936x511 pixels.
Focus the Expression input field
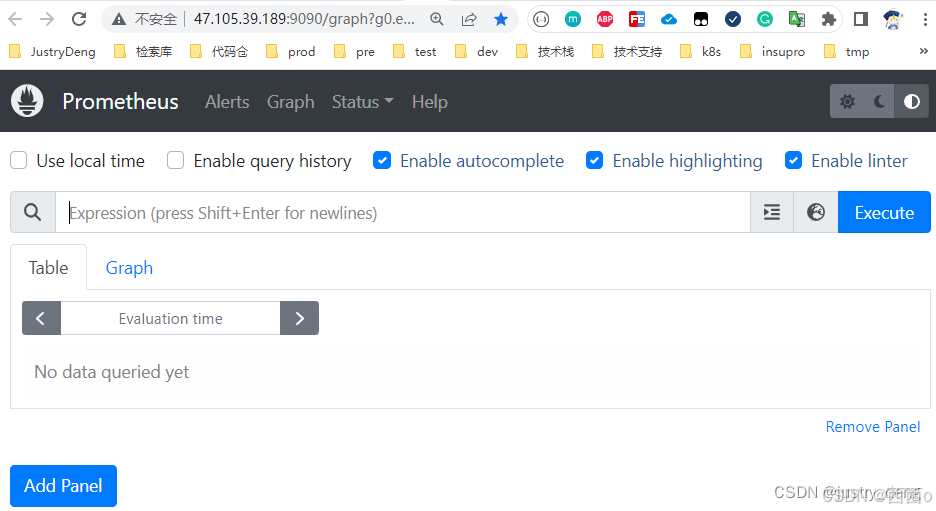pyautogui.click(x=403, y=212)
